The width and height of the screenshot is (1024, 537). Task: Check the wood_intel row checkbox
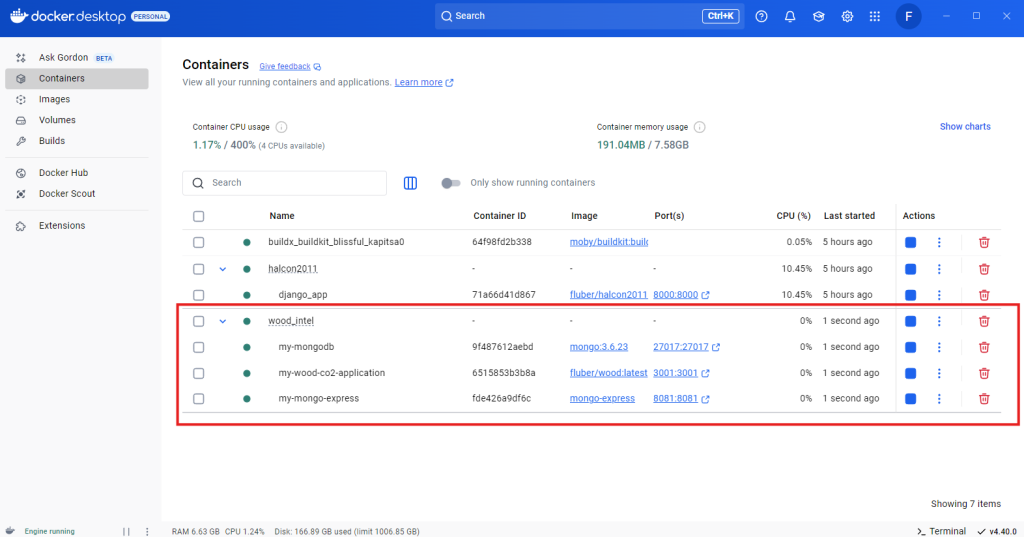199,321
